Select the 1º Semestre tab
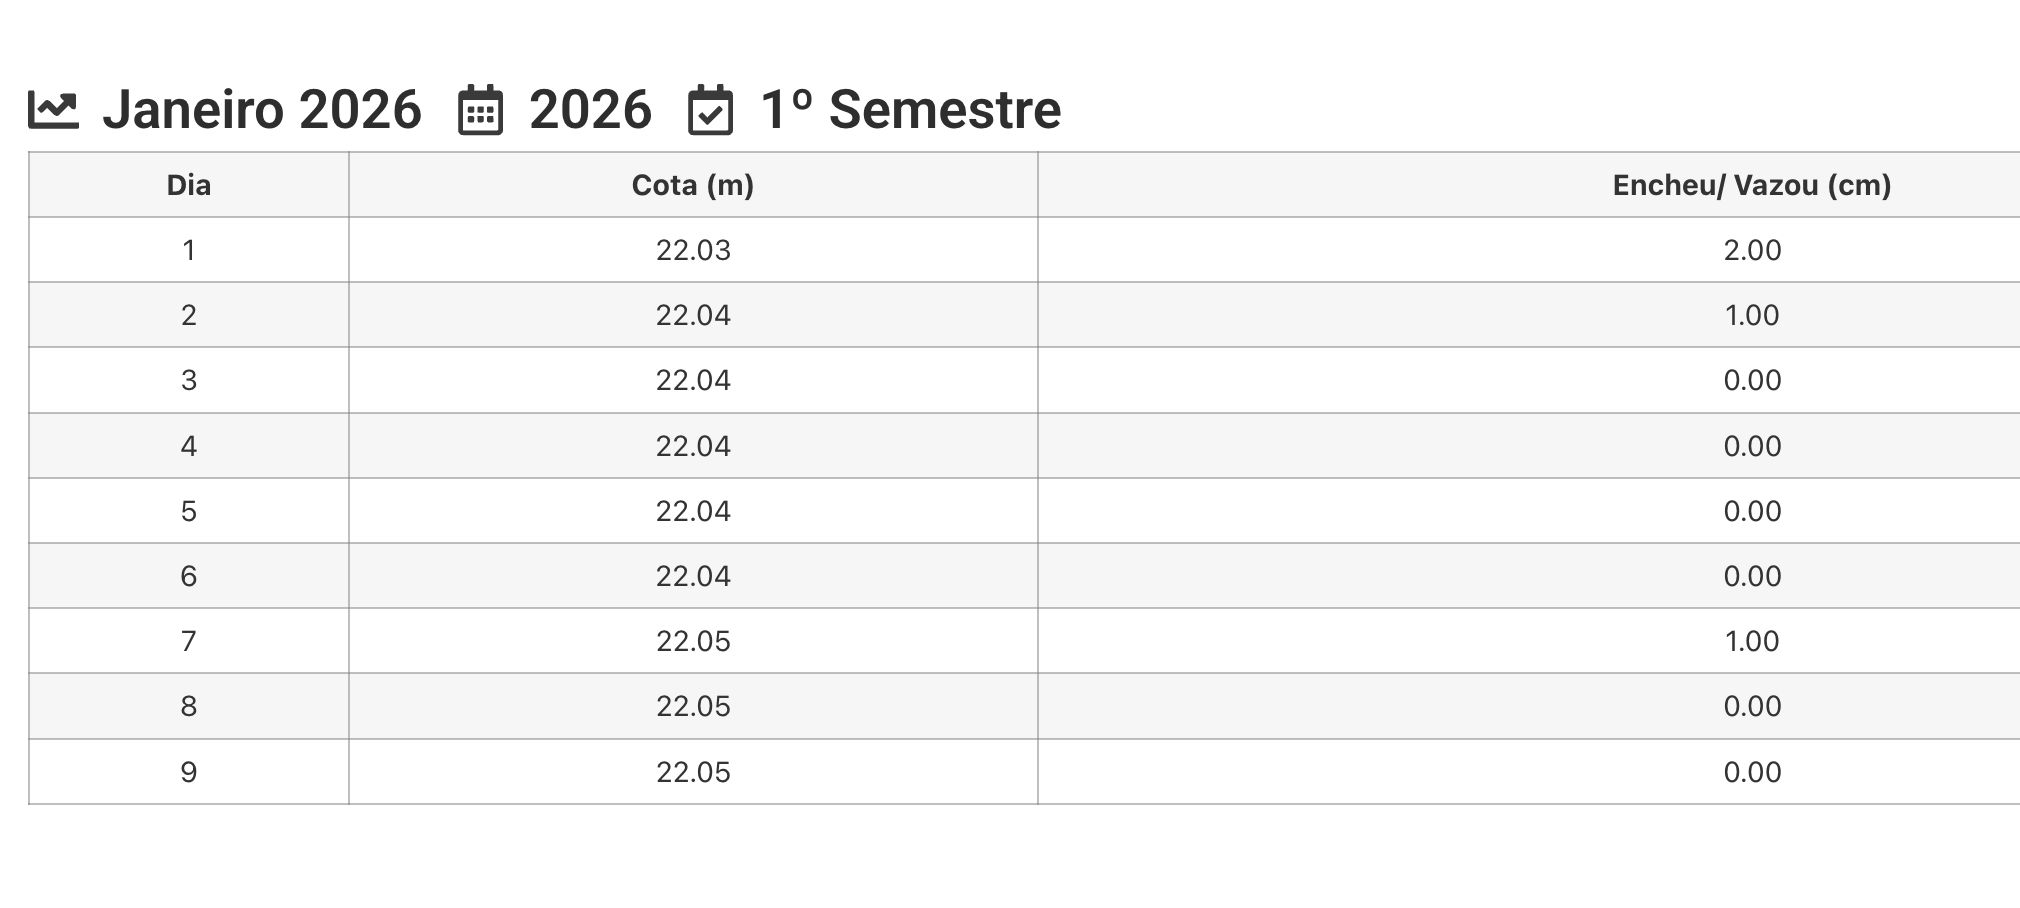2020x908 pixels. (910, 110)
